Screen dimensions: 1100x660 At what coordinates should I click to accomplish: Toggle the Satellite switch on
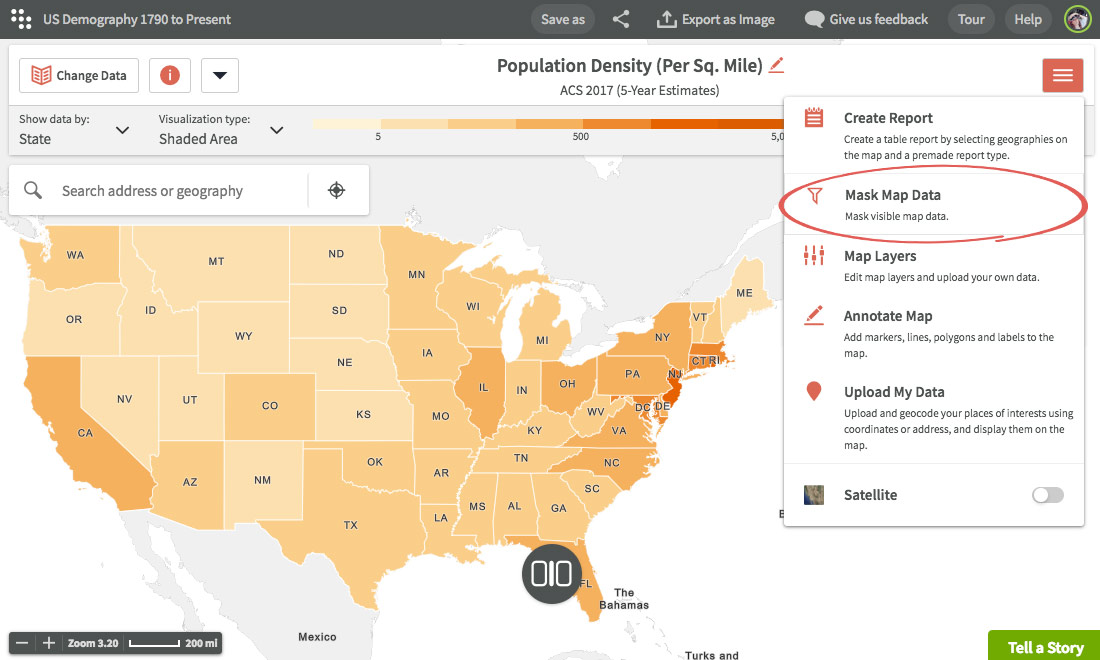coord(1047,495)
